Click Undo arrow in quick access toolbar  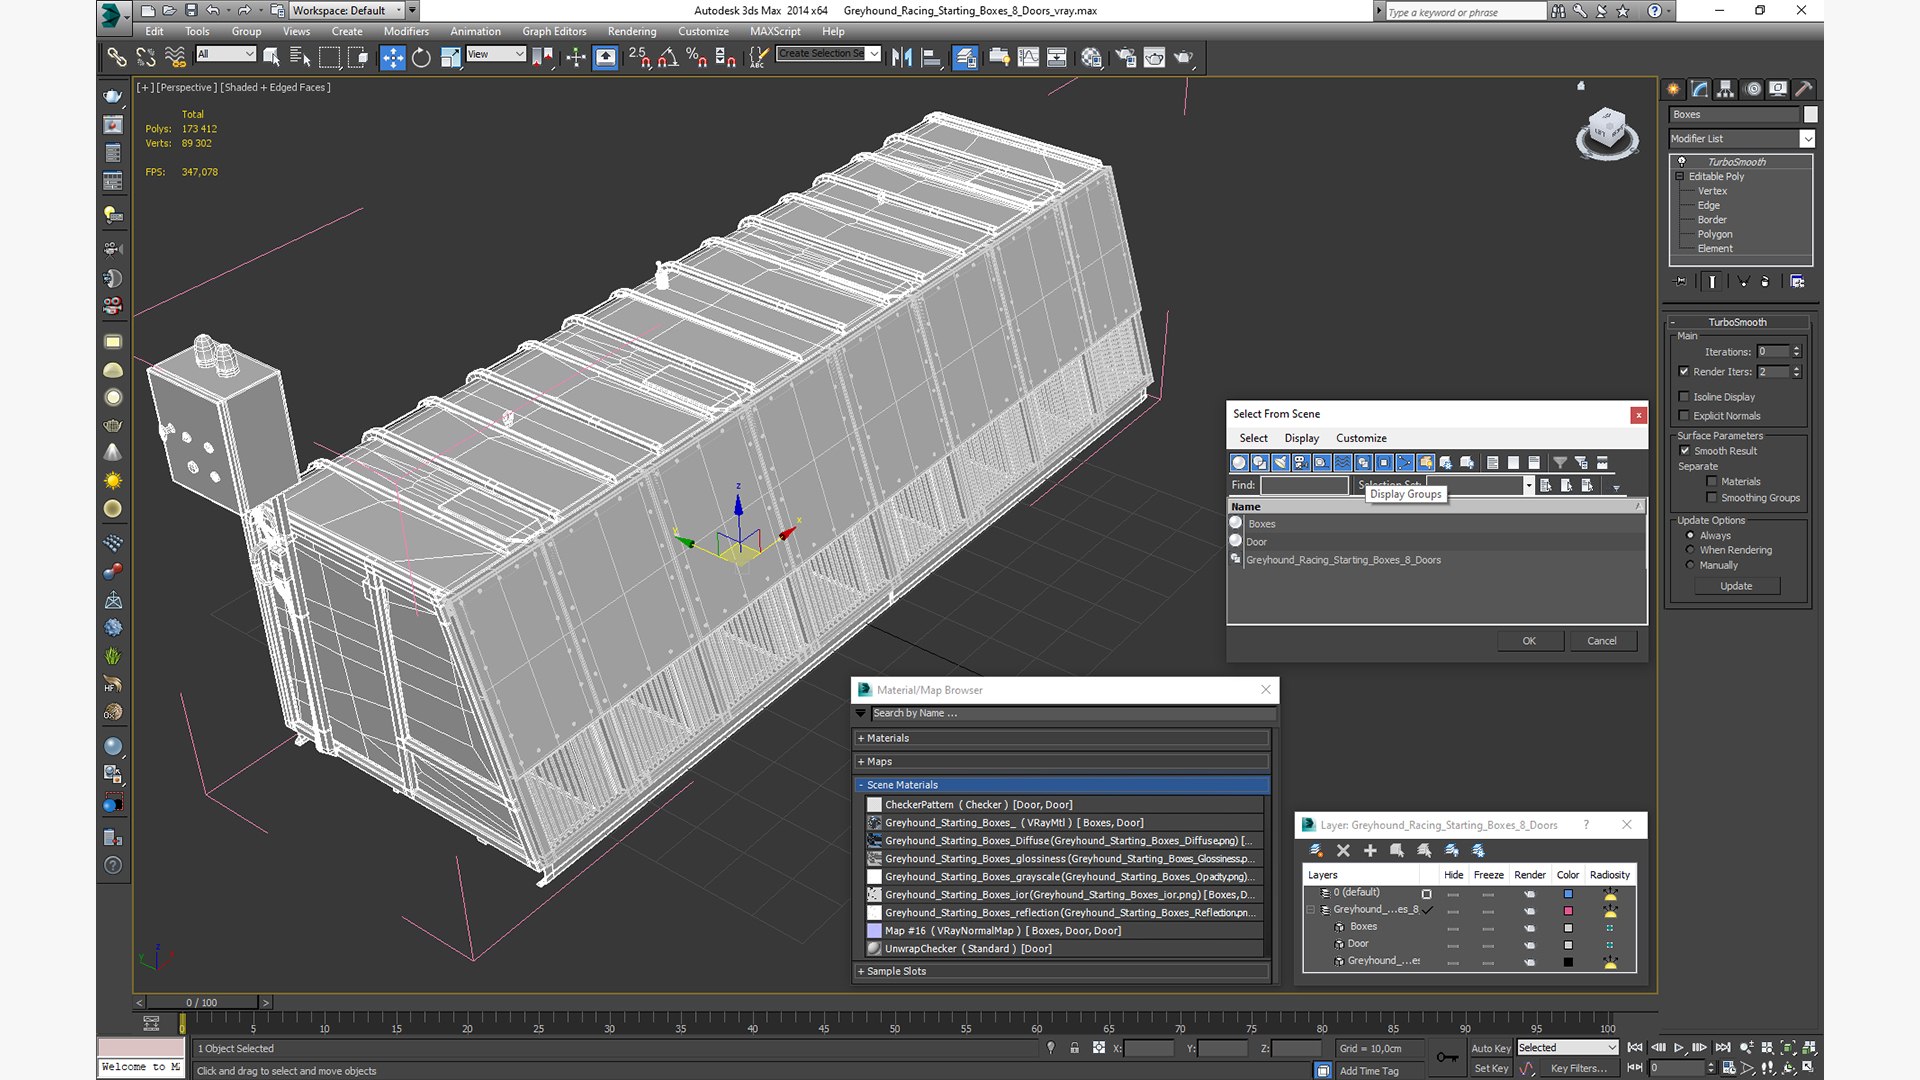pyautogui.click(x=213, y=11)
